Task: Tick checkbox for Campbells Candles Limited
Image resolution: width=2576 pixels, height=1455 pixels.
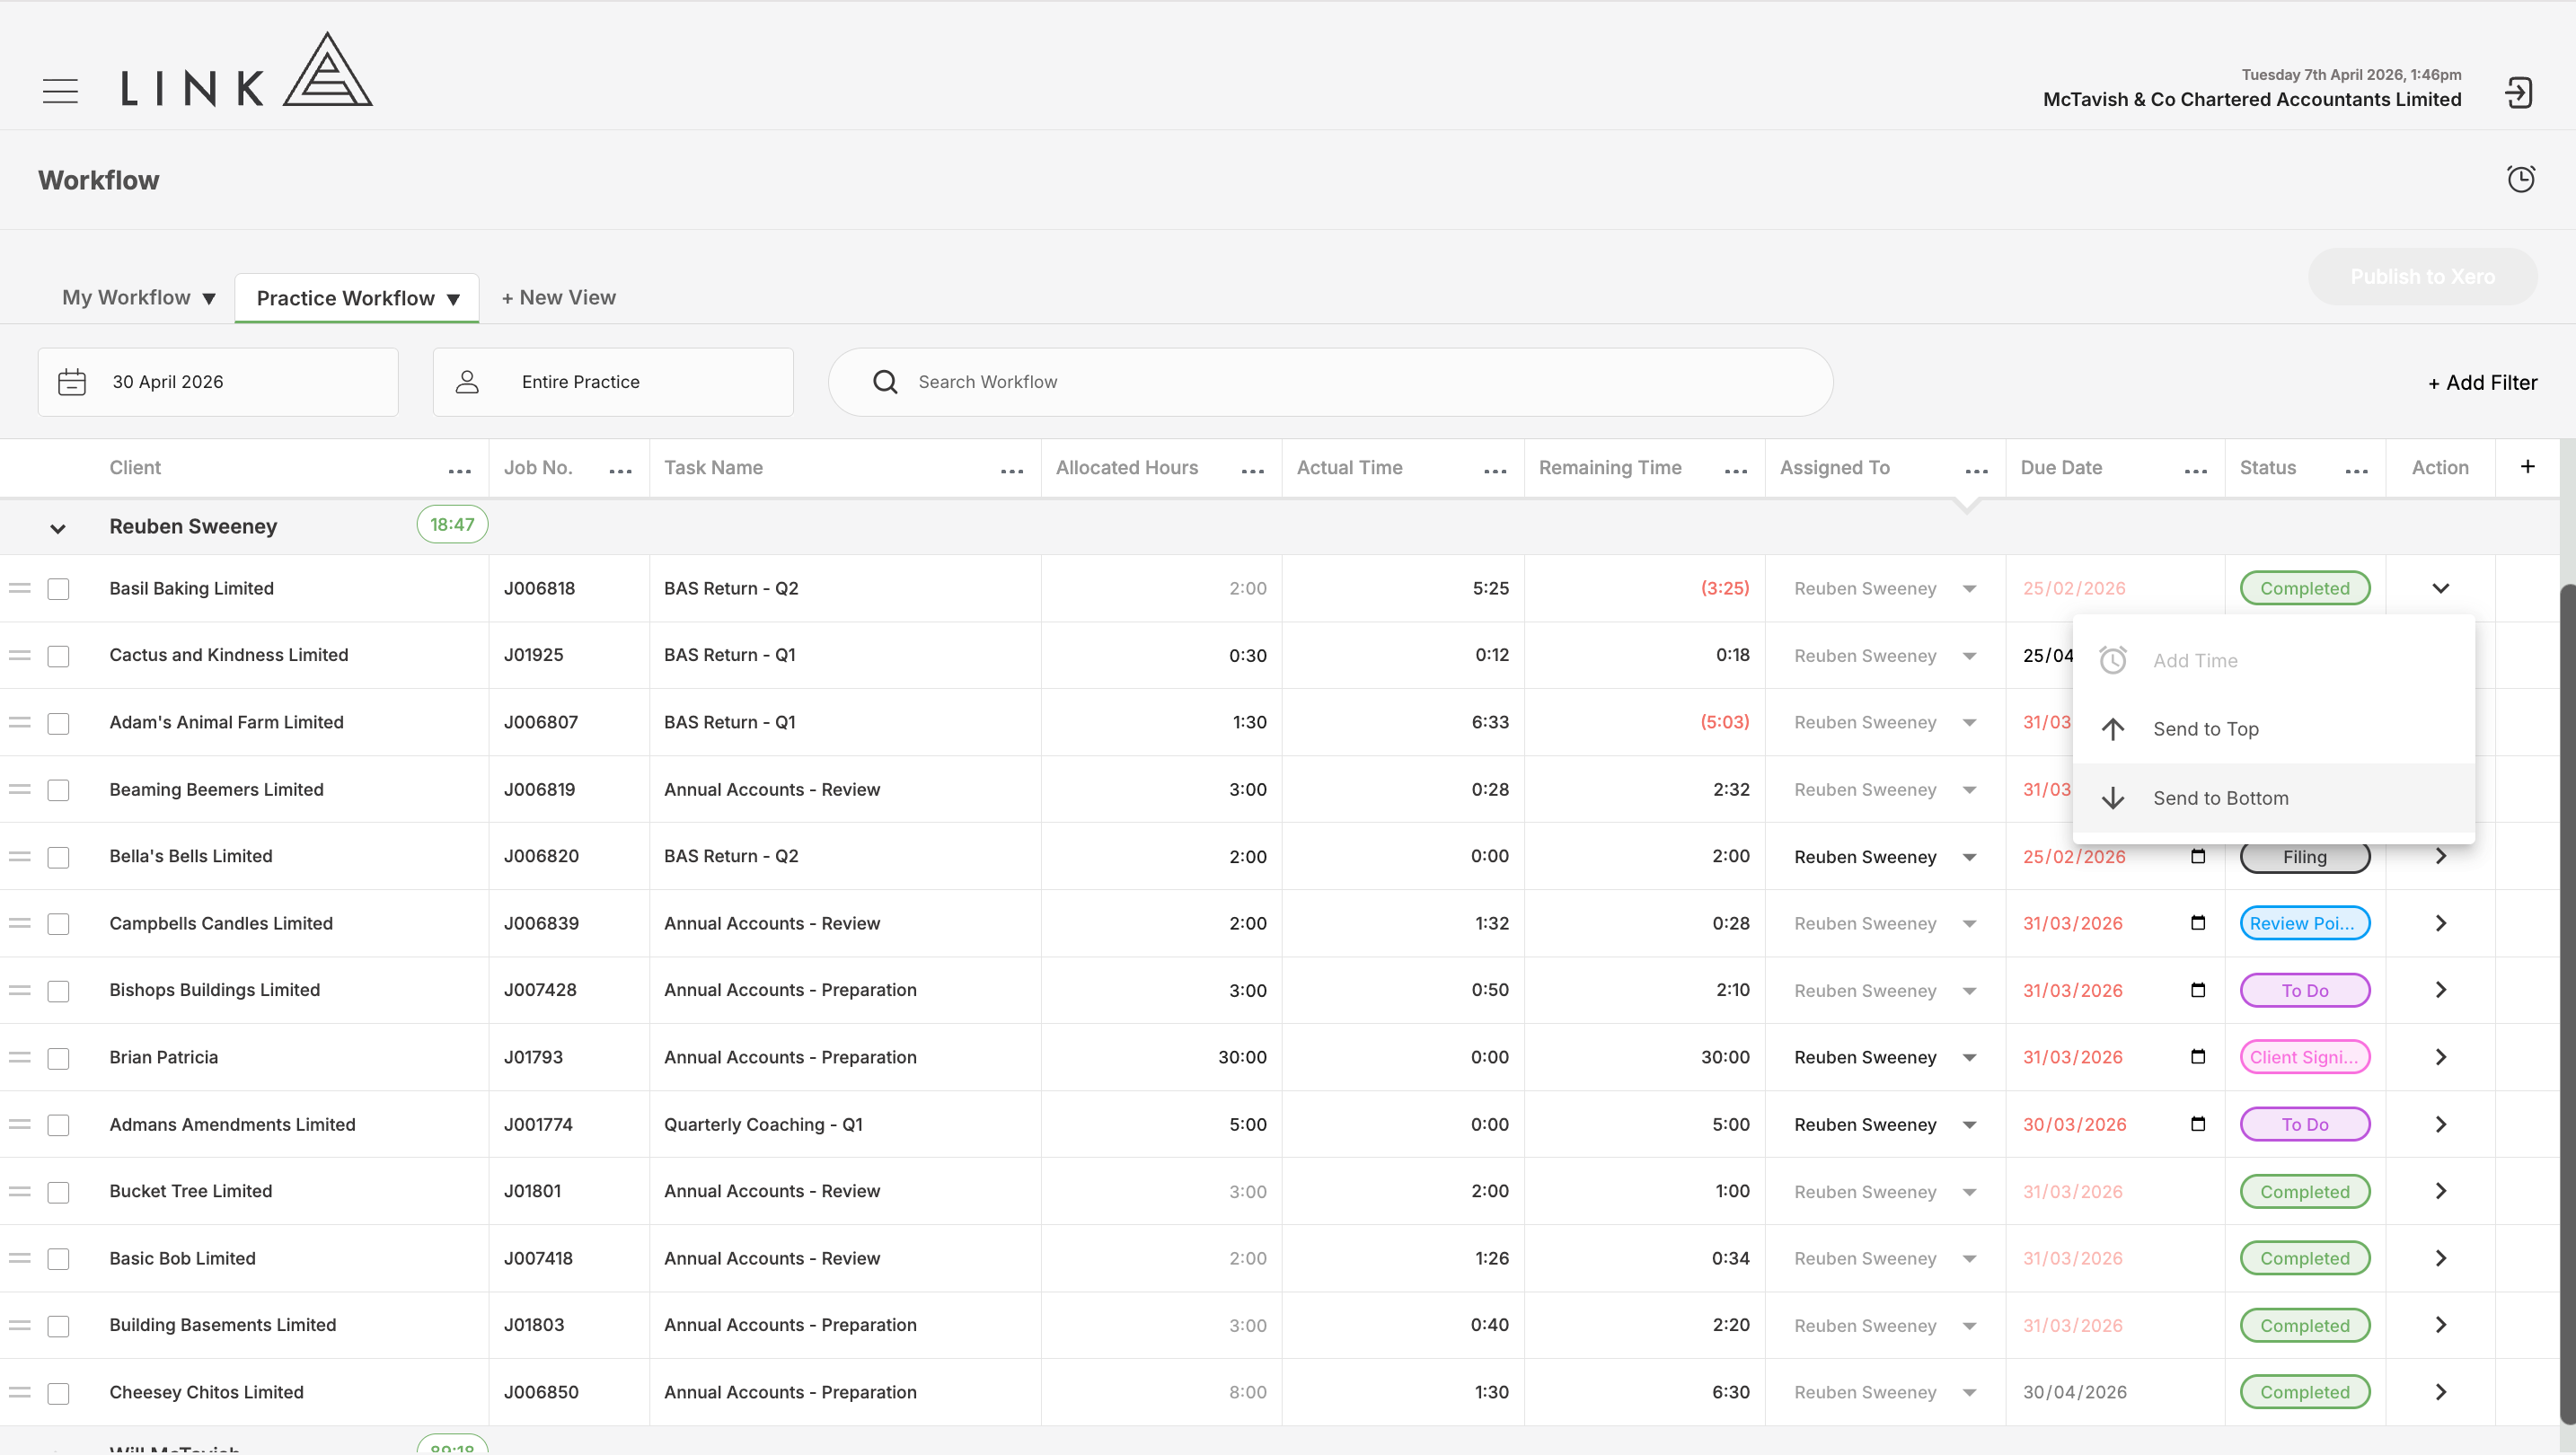Action: point(59,924)
